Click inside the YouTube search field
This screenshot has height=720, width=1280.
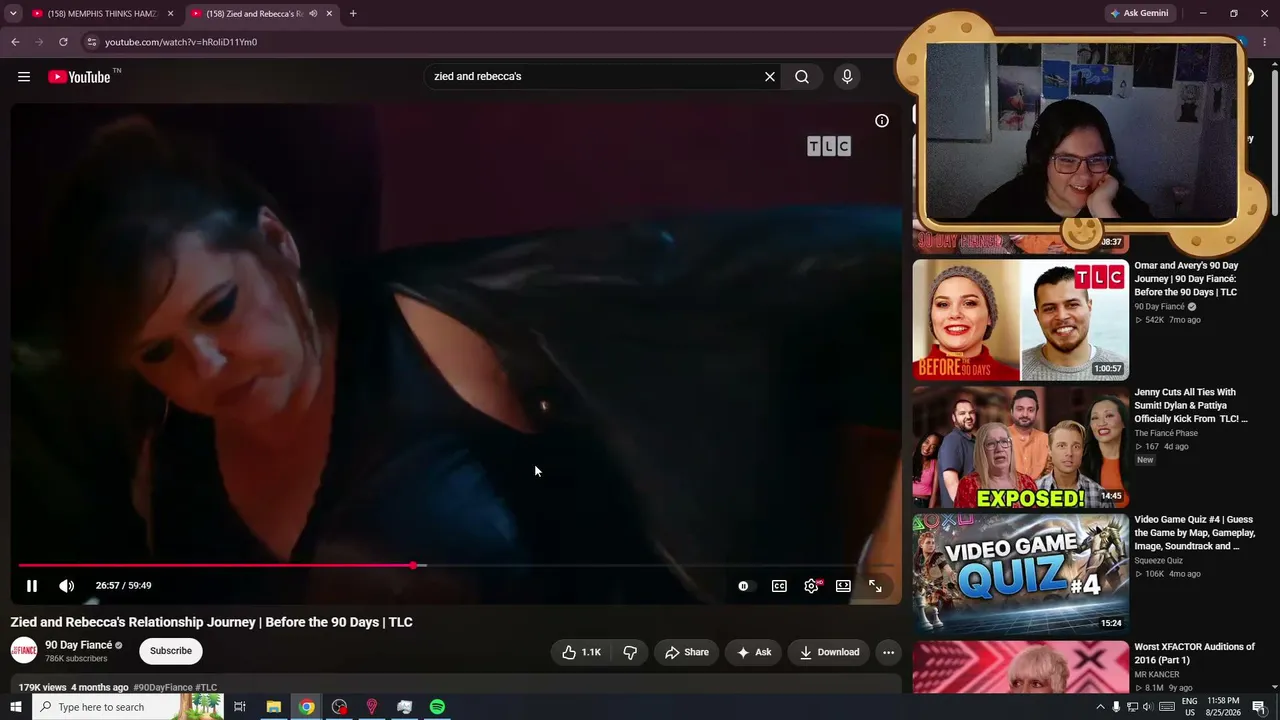[595, 77]
